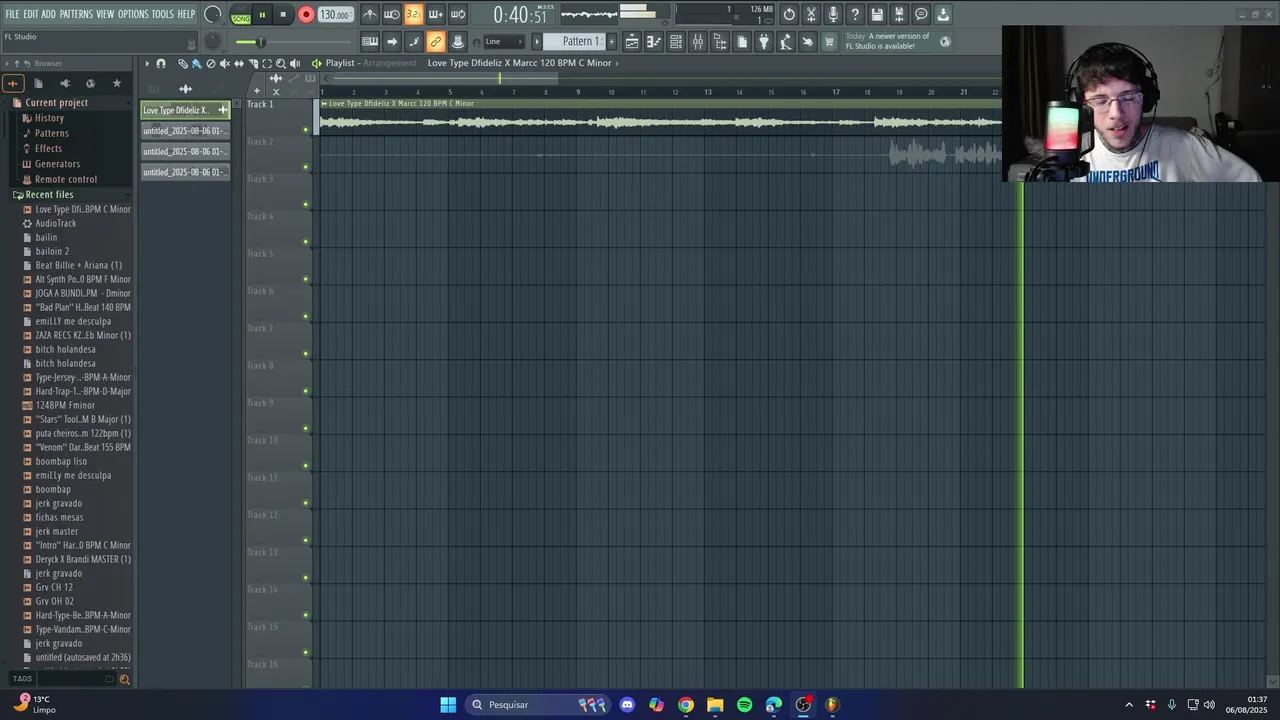The image size is (1280, 720).
Task: Click the plus button next to Pattern 1
Action: coord(611,42)
